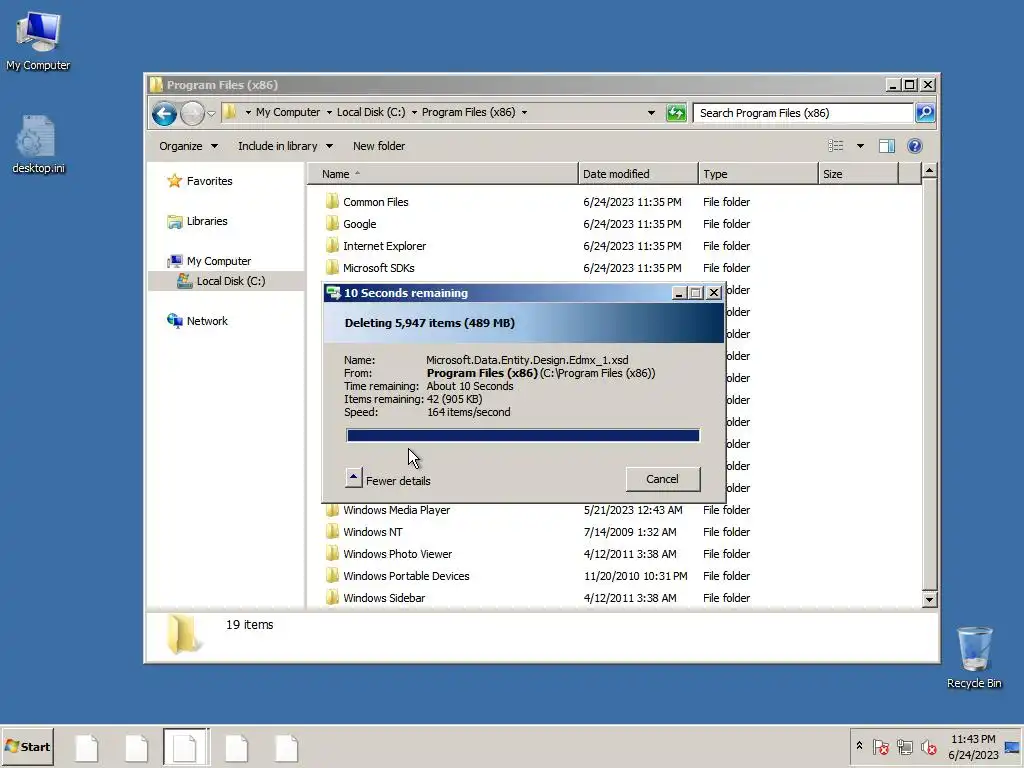Expand address bar history dropdown
The height and width of the screenshot is (768, 1024).
click(651, 113)
